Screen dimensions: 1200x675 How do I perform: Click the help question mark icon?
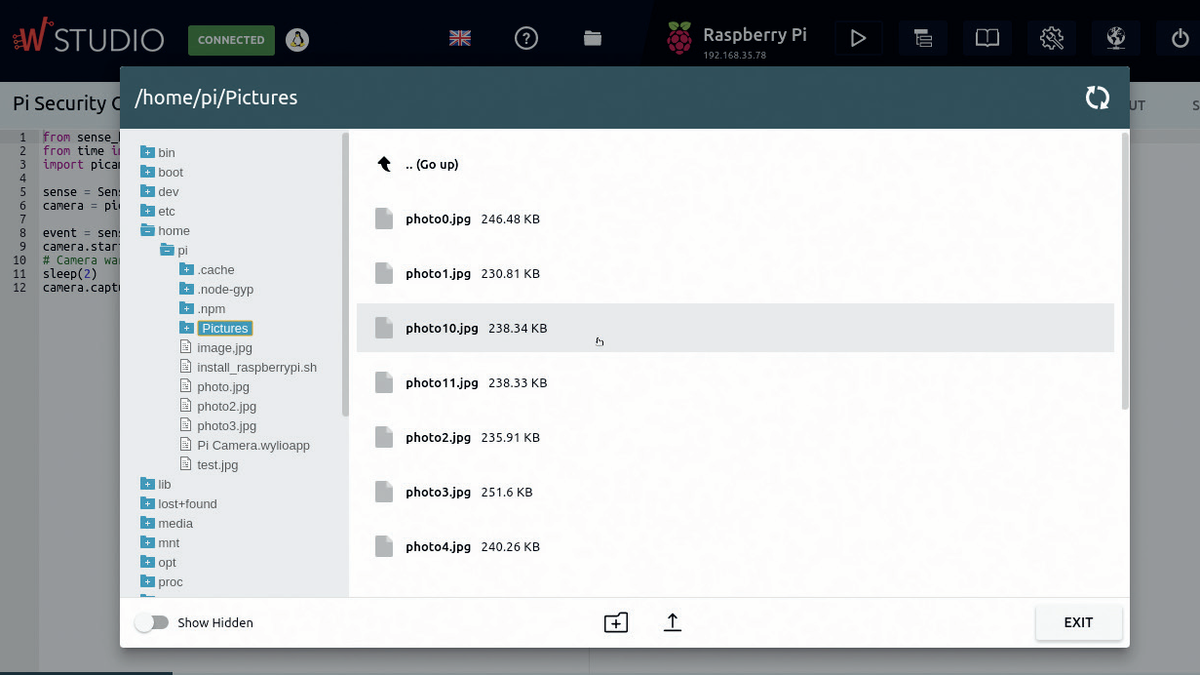[526, 37]
